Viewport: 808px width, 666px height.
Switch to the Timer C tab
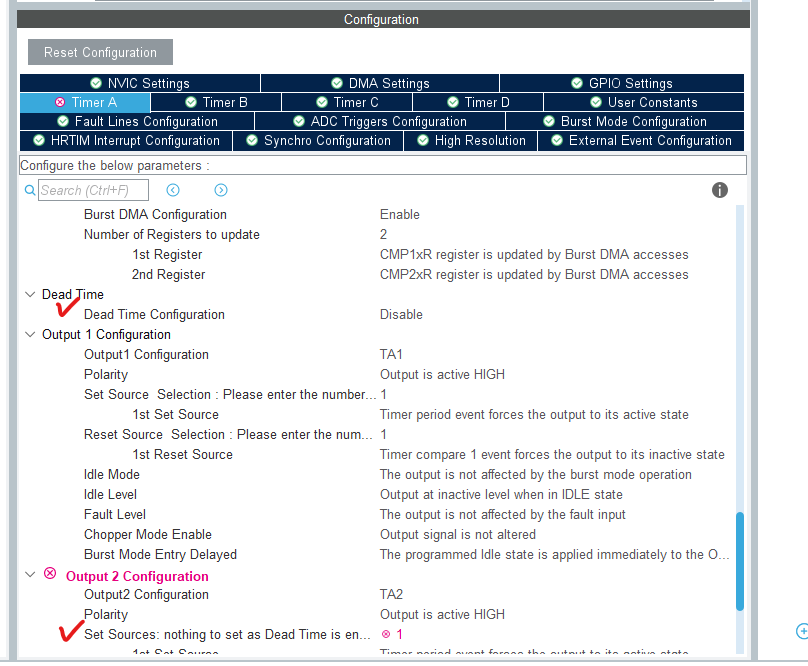tap(347, 102)
